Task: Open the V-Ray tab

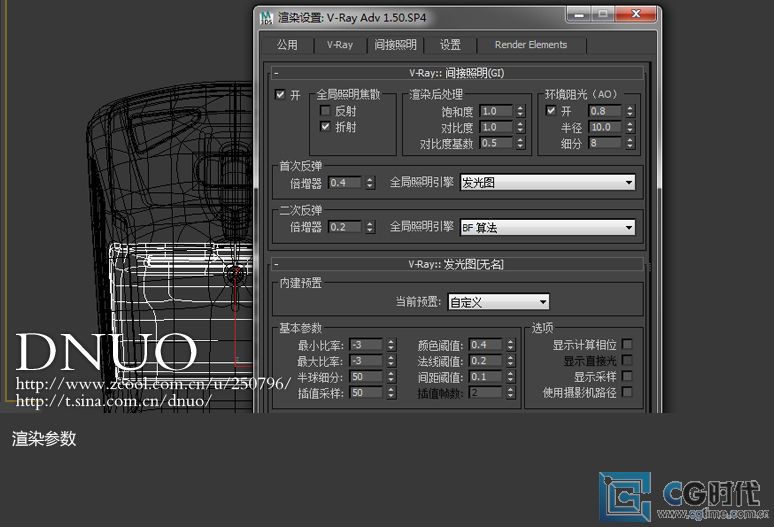Action: (x=340, y=45)
